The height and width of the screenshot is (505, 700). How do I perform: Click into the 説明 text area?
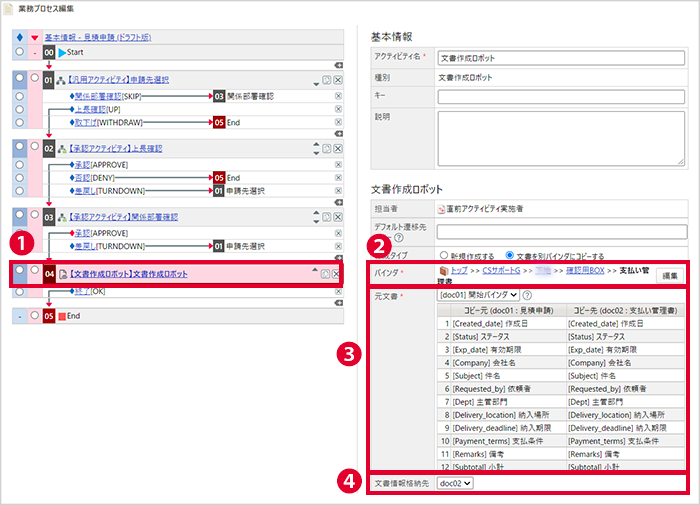coord(561,138)
